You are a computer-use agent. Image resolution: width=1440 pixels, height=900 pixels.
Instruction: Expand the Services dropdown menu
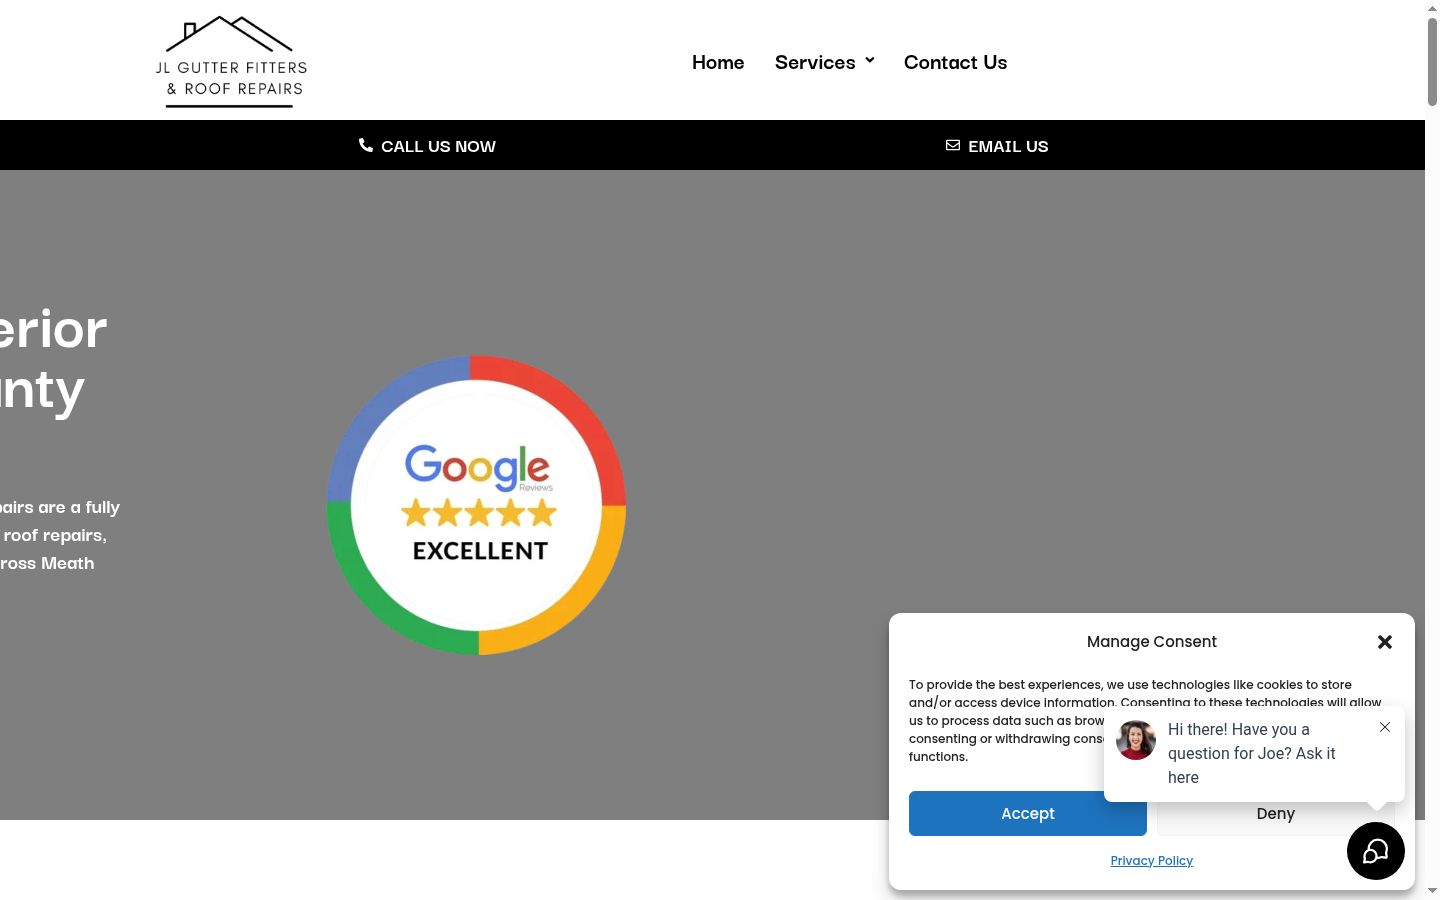pos(825,62)
